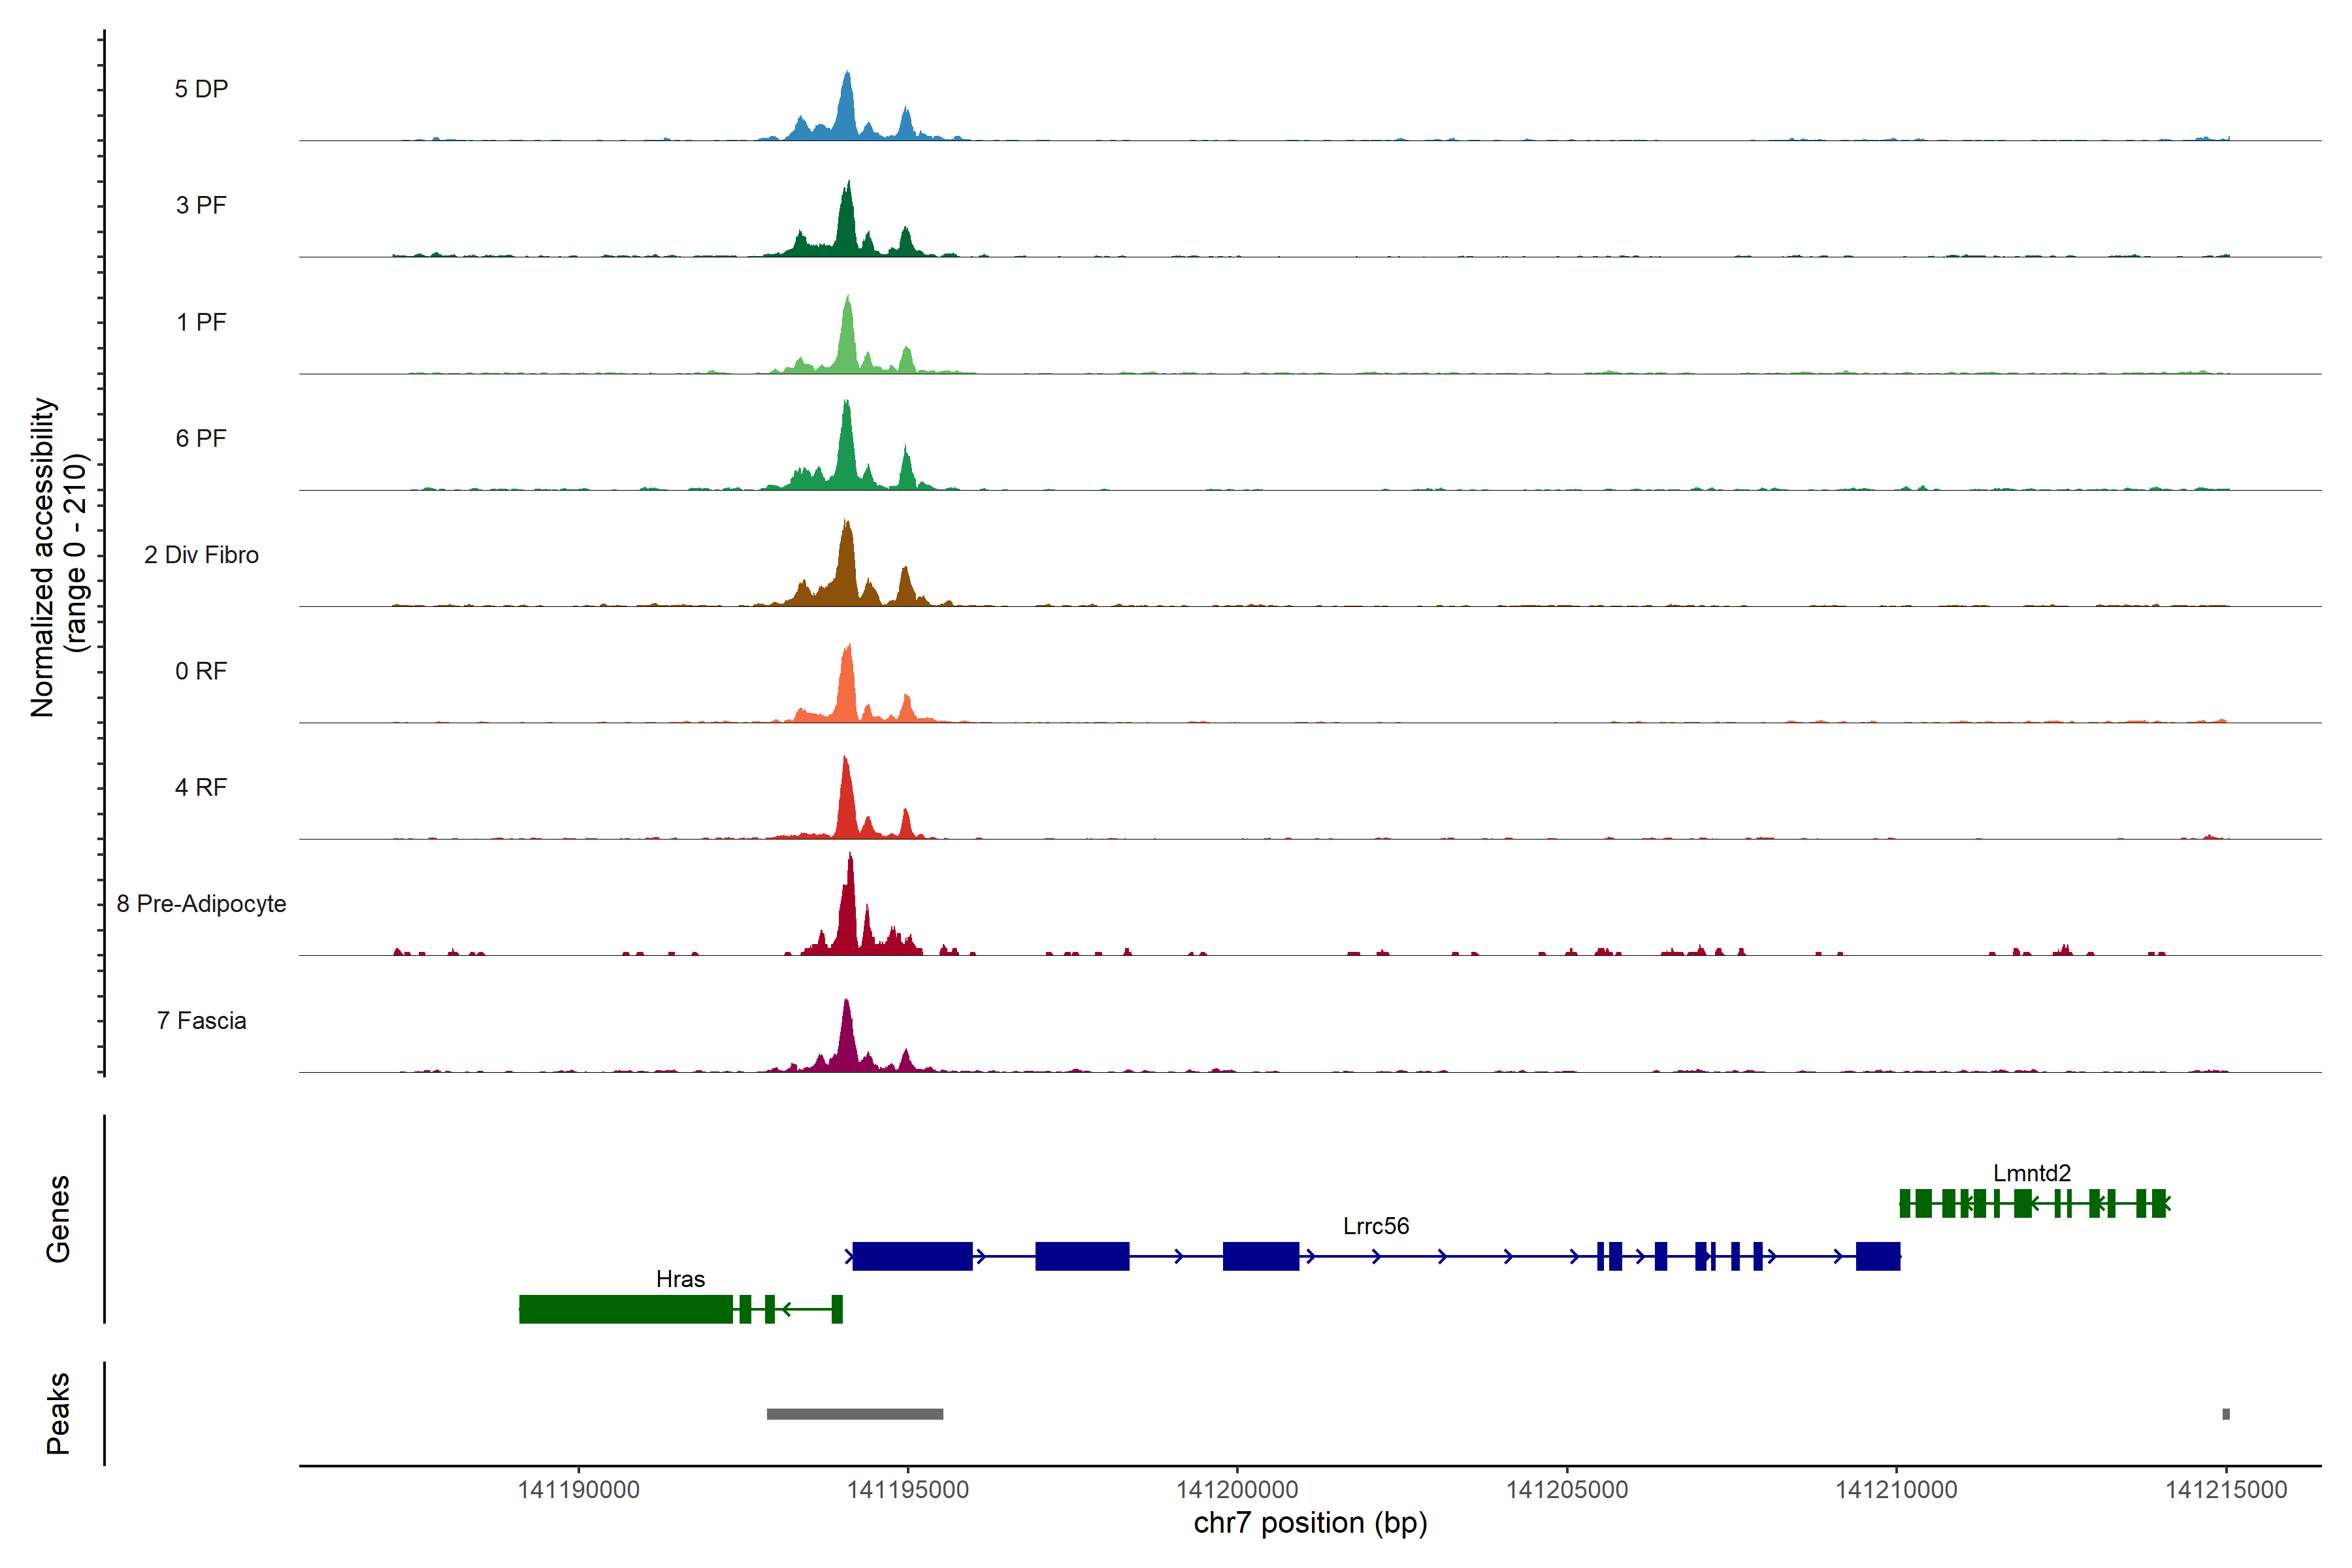This screenshot has width=2352, height=1568.
Task: Select the 8 Pre-Adipocyte track label
Action: click(201, 903)
